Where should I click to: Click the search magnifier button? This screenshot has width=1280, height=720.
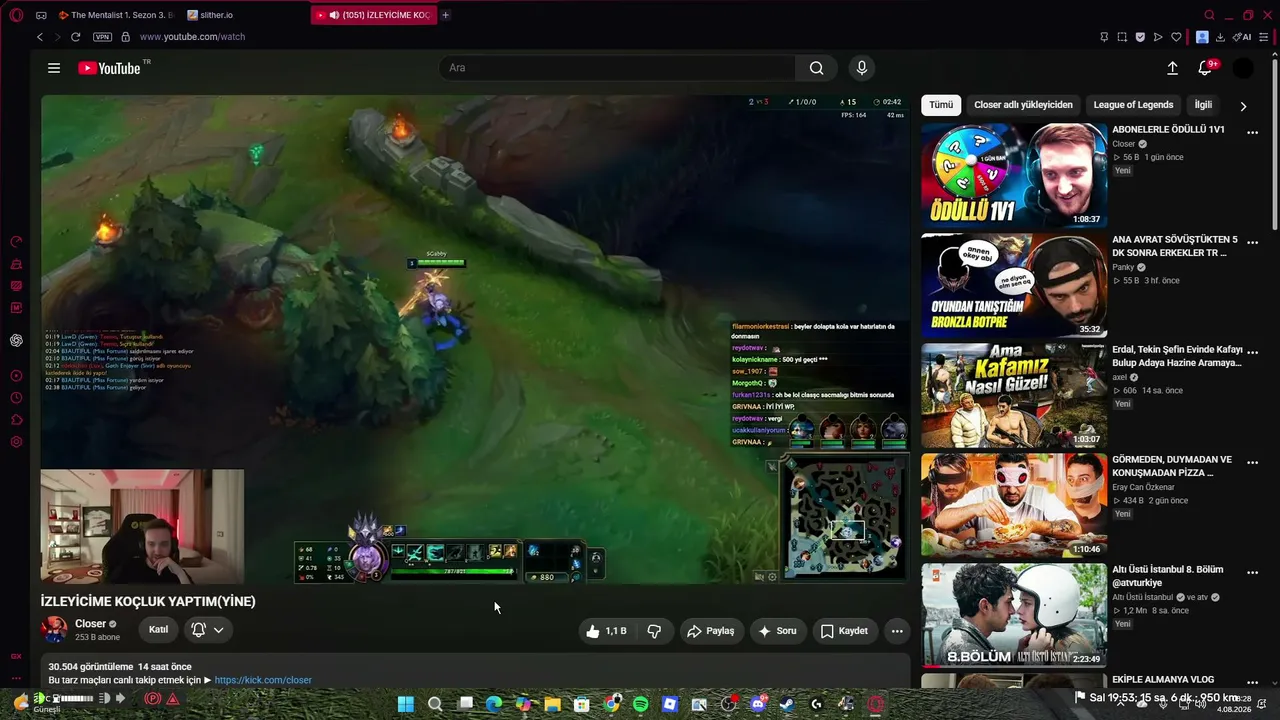[816, 68]
